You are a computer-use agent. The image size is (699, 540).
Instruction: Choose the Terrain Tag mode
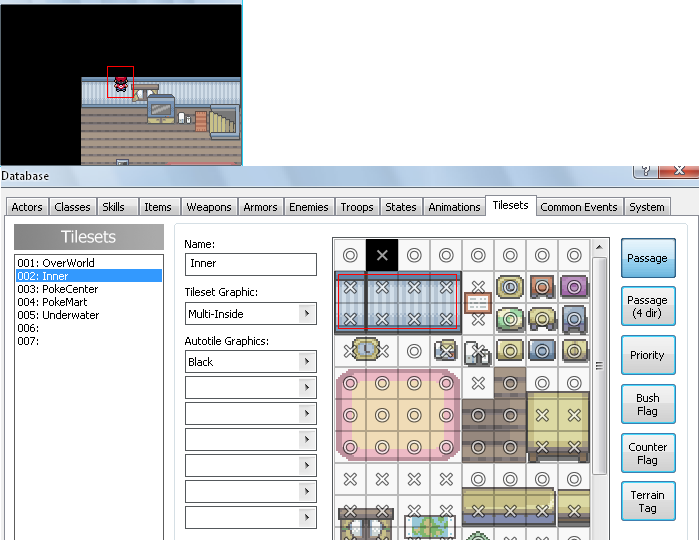point(648,501)
